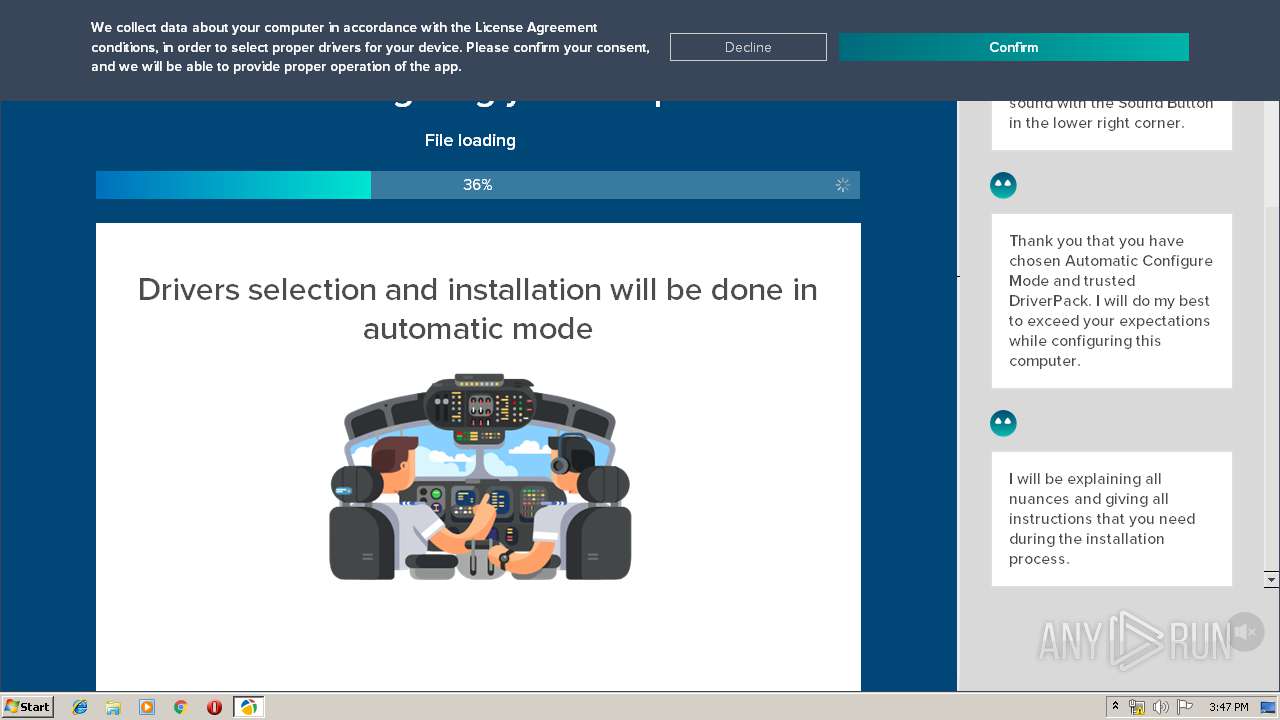Open the Windows Start menu

(x=27, y=706)
